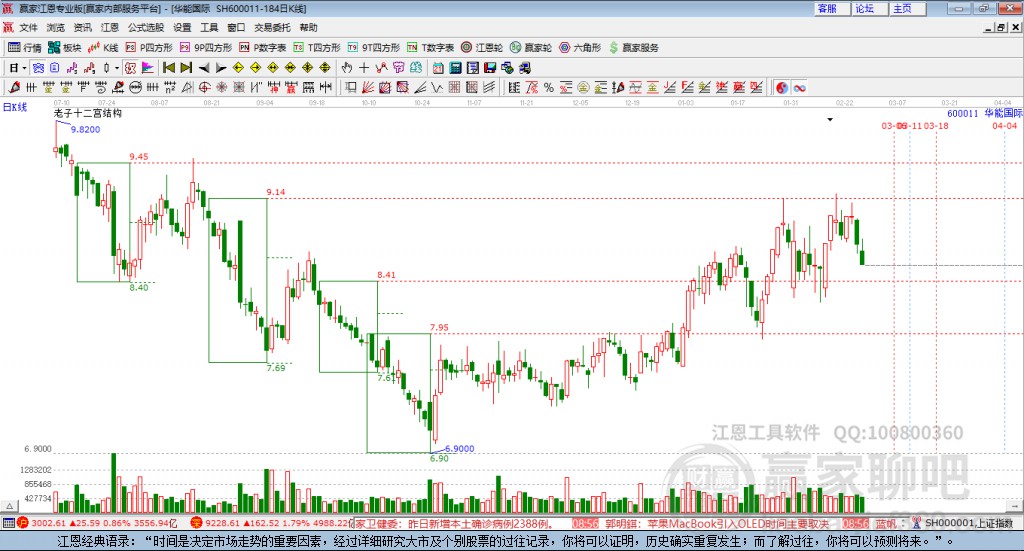Open the 江恩 menu
This screenshot has height=551, width=1024.
point(109,27)
